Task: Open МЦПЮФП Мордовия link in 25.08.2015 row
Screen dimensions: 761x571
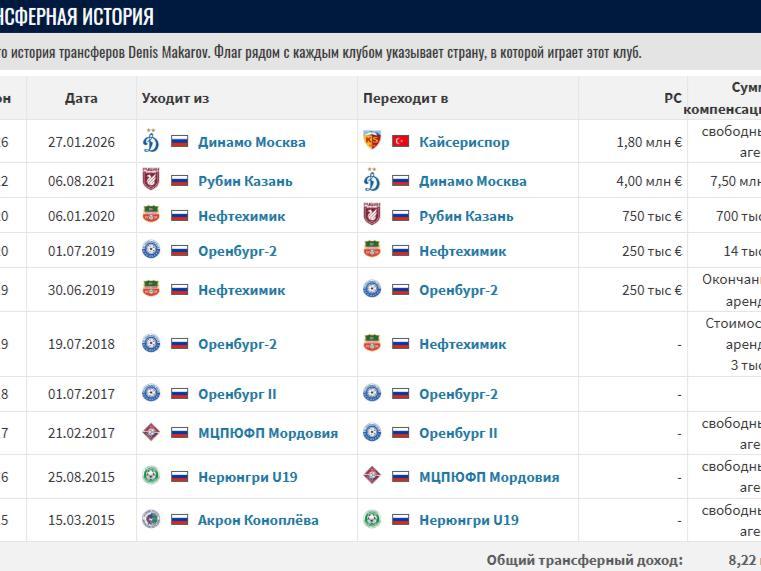Action: 489,476
